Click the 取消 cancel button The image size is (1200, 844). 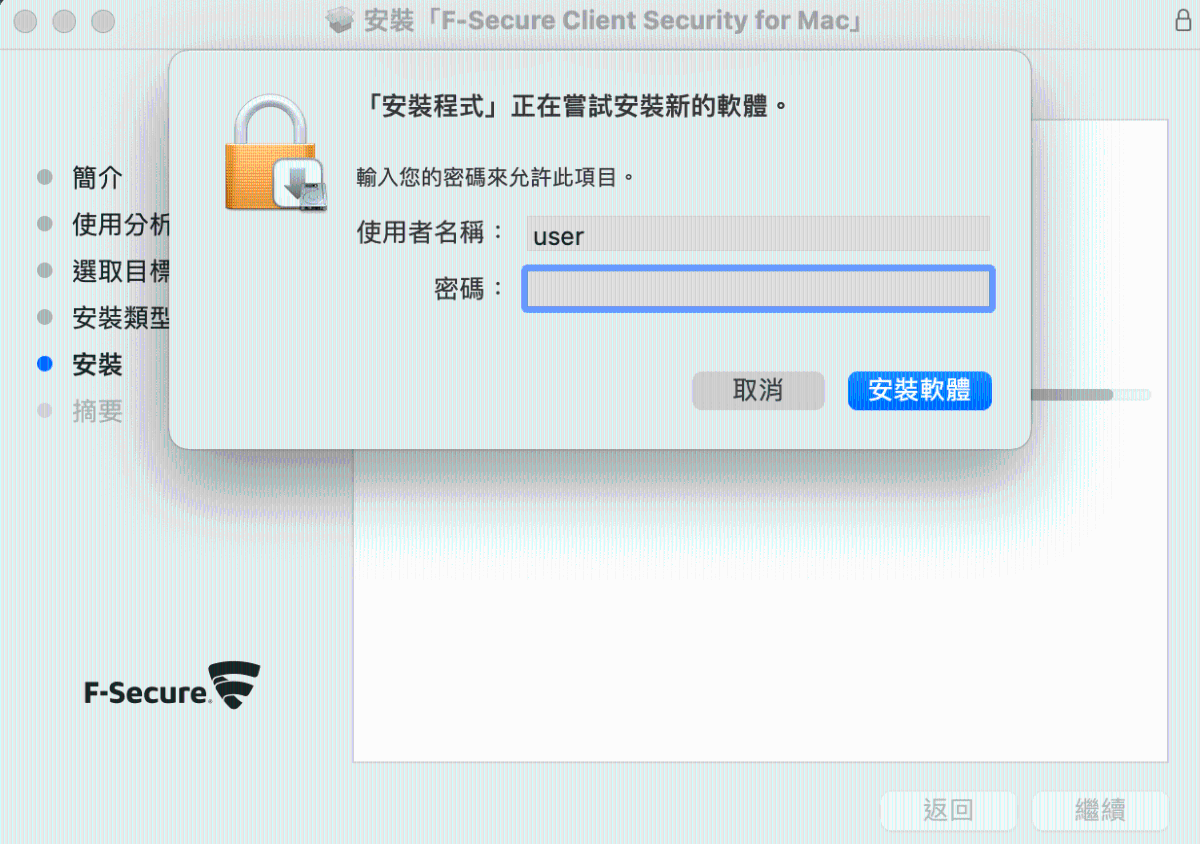[758, 391]
